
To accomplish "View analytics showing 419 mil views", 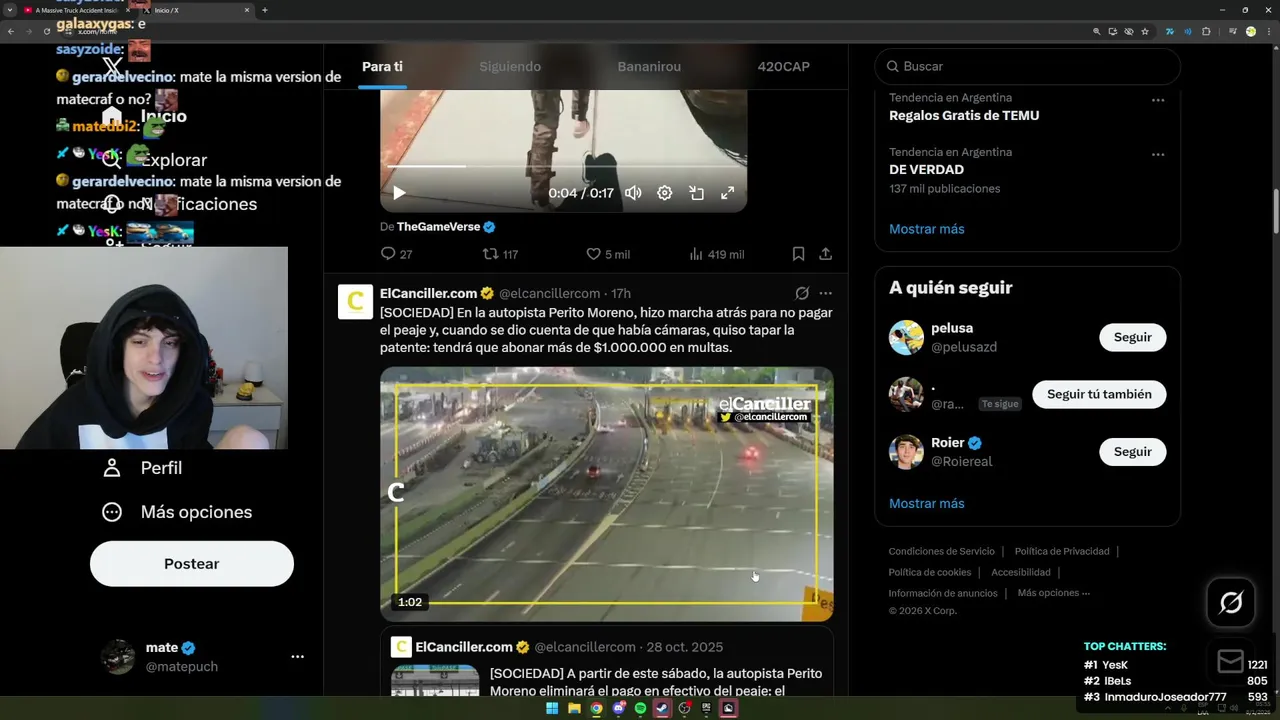I will coord(717,254).
